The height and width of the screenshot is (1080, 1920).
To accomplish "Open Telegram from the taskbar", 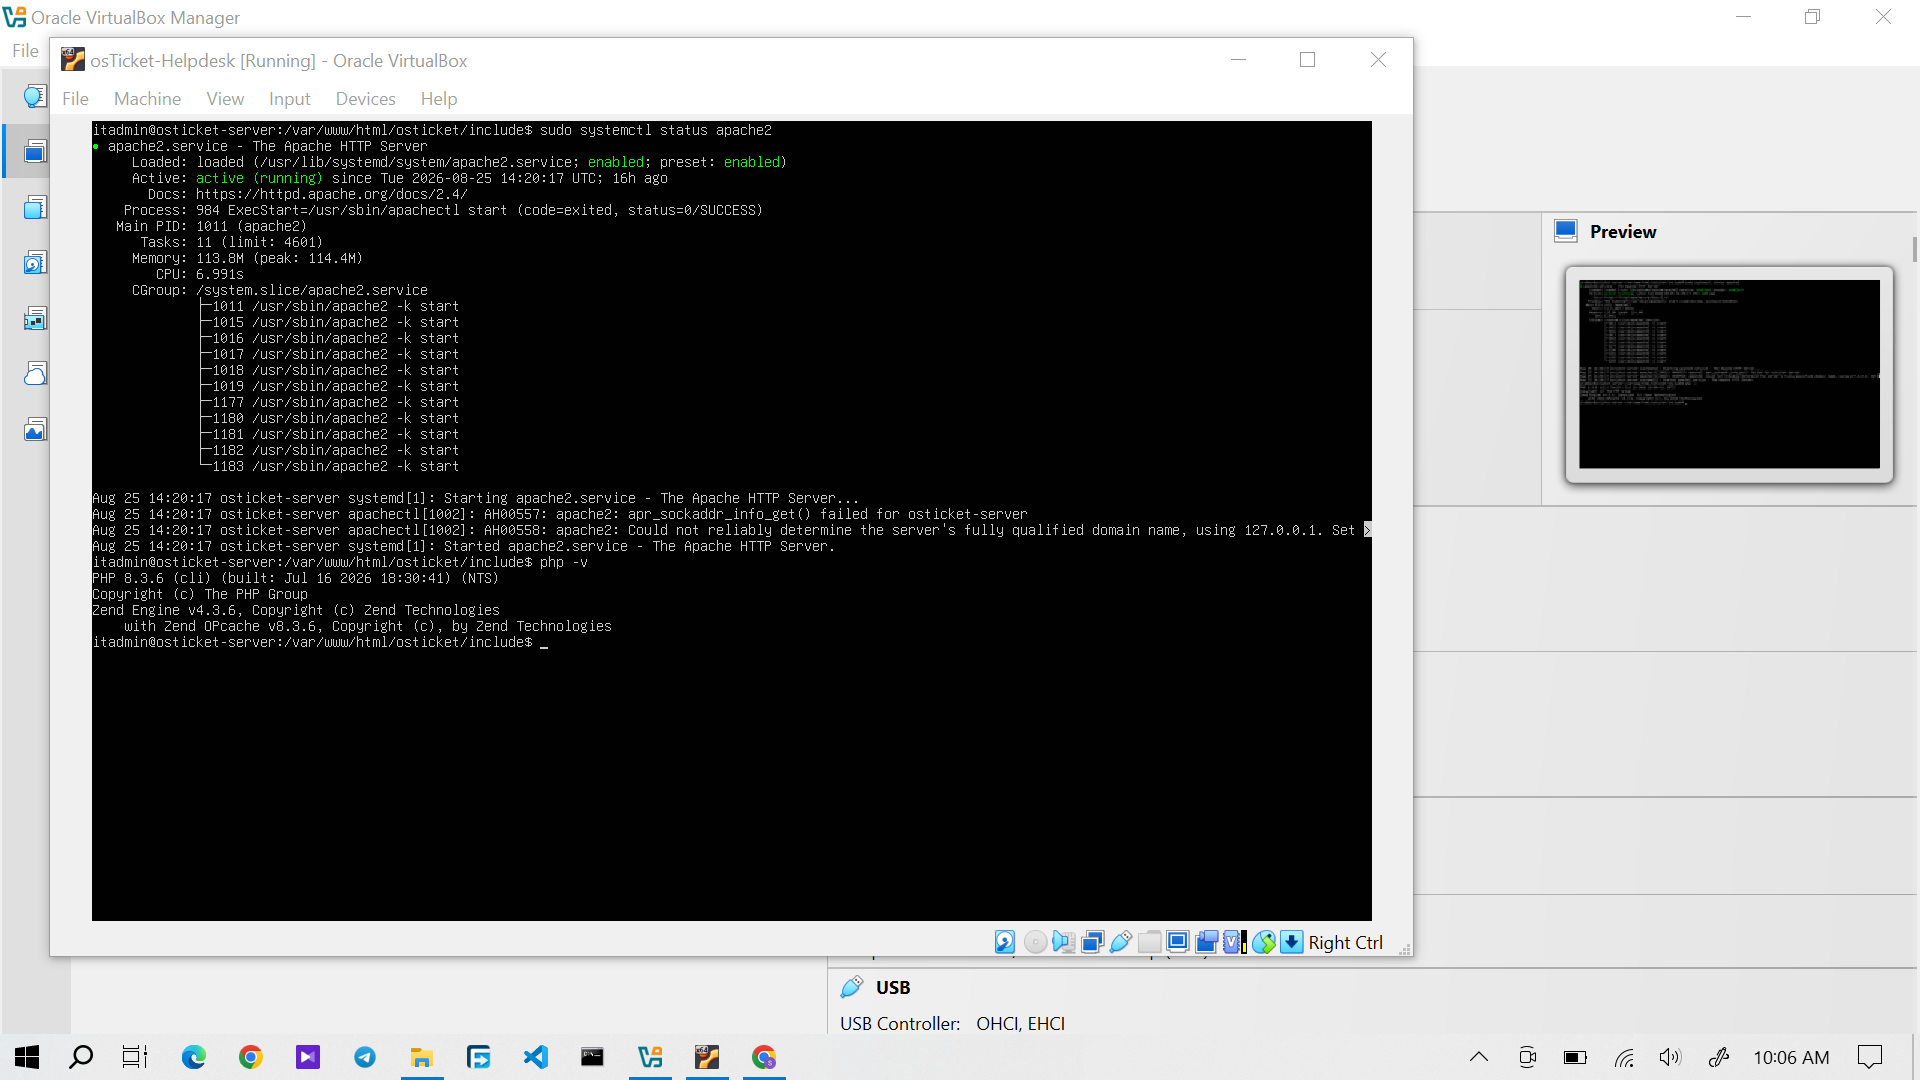I will [365, 1057].
